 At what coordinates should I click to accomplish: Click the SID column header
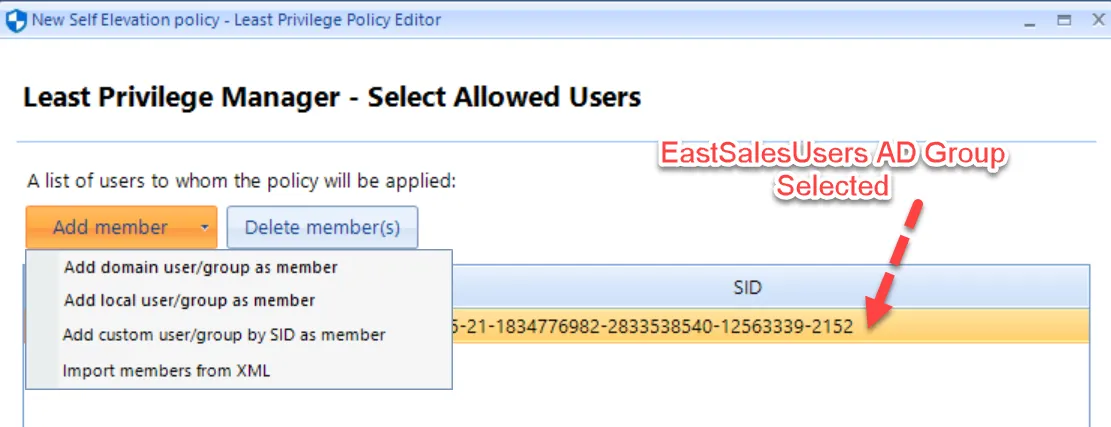pyautogui.click(x=747, y=288)
